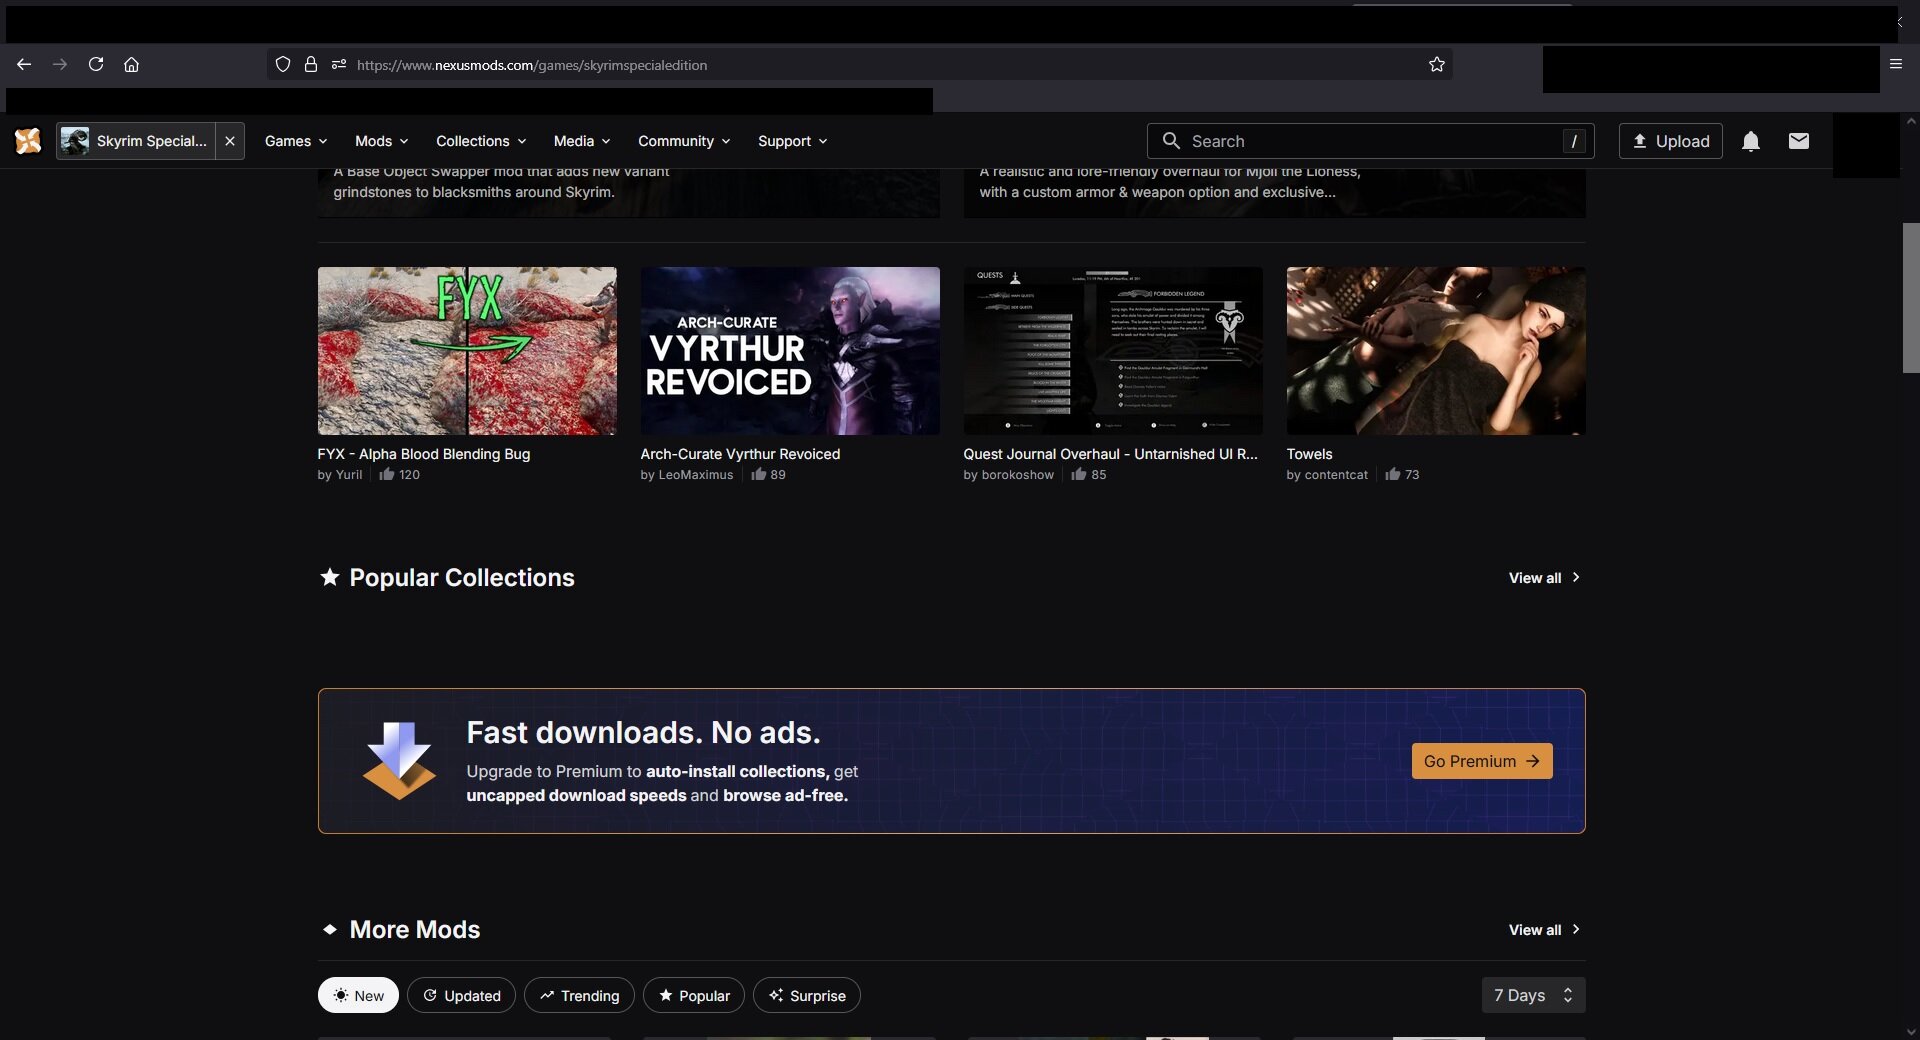Go back to the previous page
1920x1040 pixels.
[x=24, y=64]
